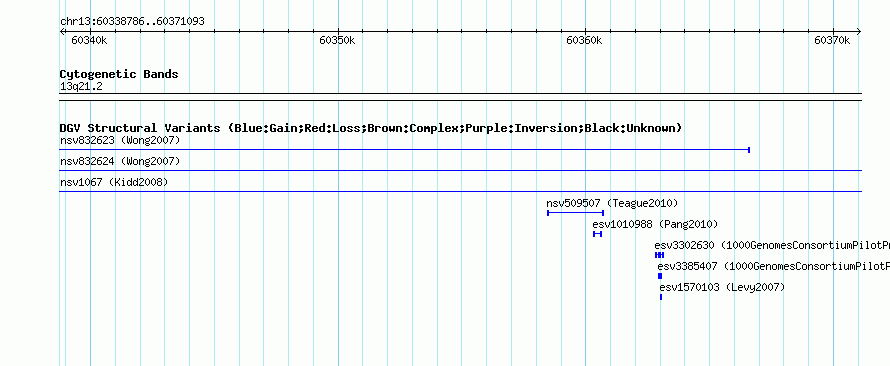This screenshot has width=890, height=366.
Task: Open variant esv3385407 1000Genomes label
Action: pos(774,267)
